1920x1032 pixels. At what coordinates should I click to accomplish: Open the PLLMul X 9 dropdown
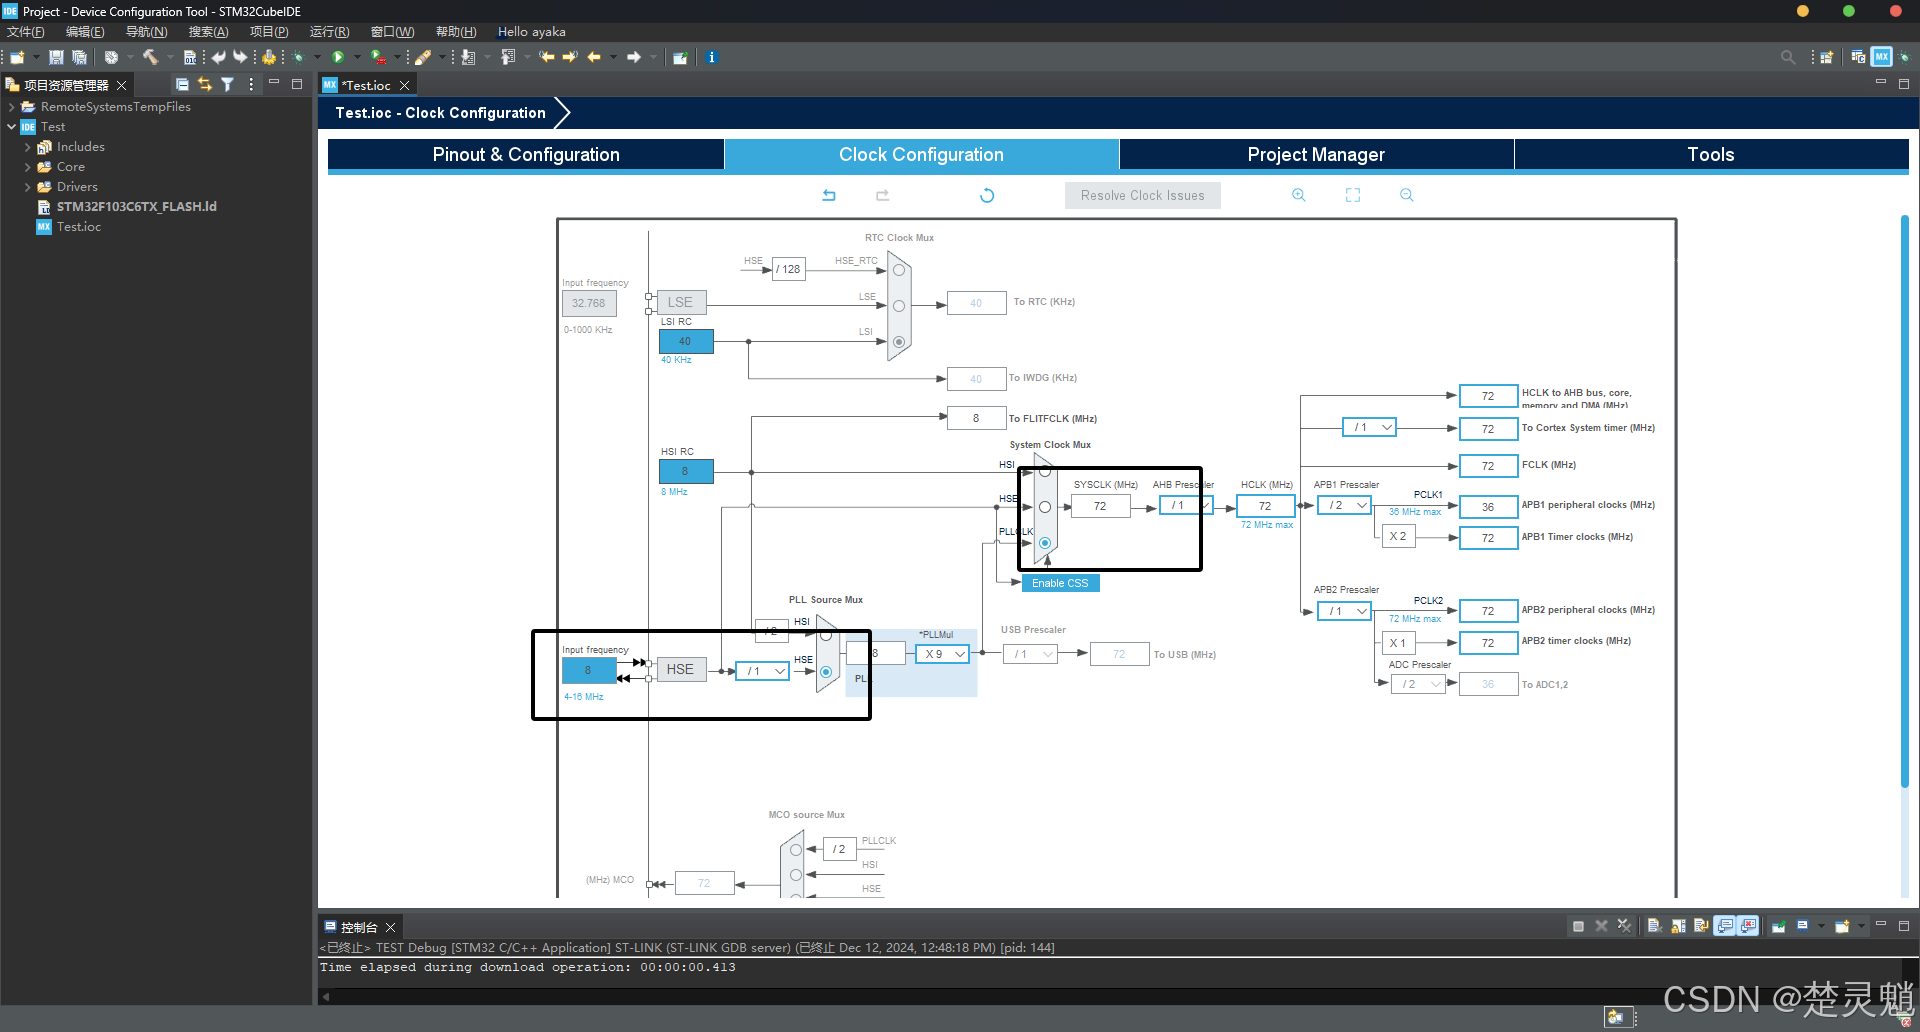point(942,654)
